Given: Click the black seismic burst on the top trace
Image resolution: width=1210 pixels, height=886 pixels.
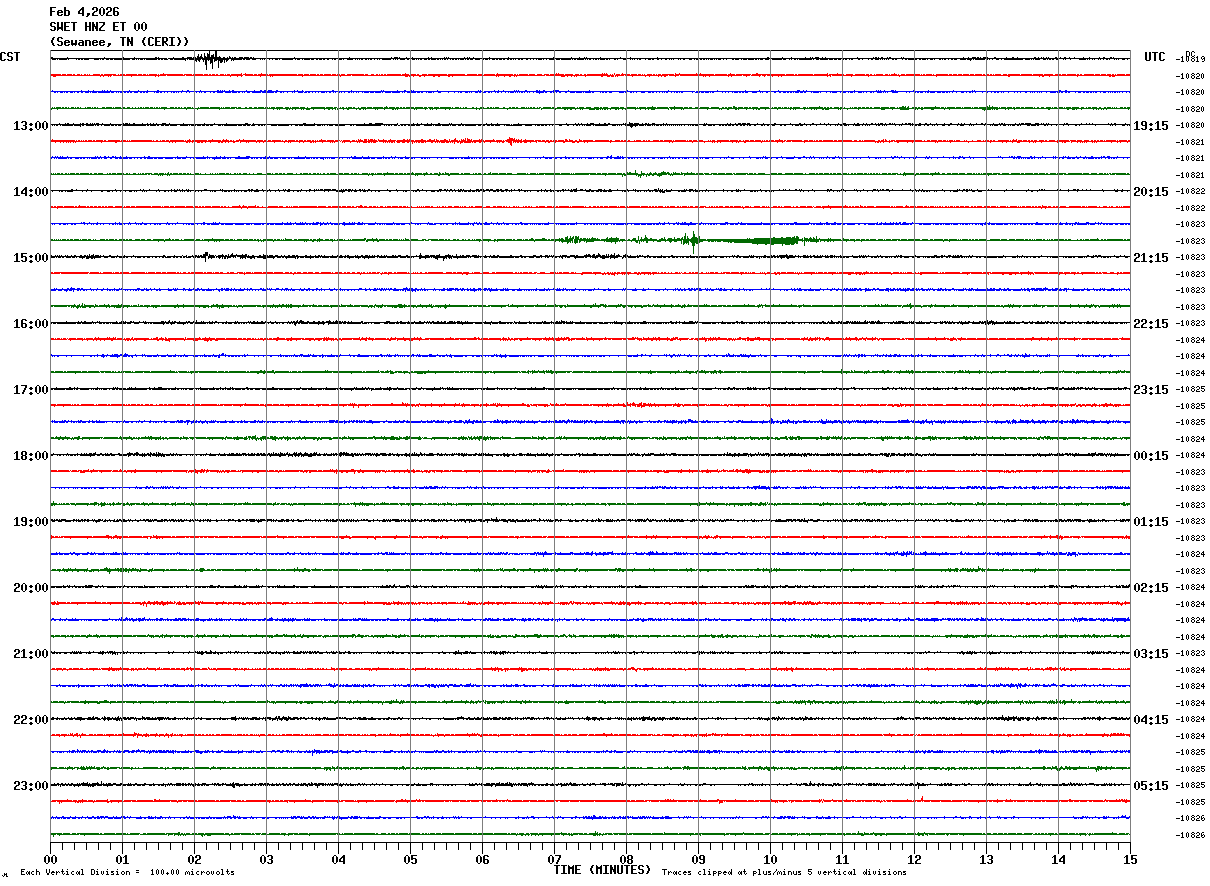Looking at the screenshot, I should coord(210,59).
